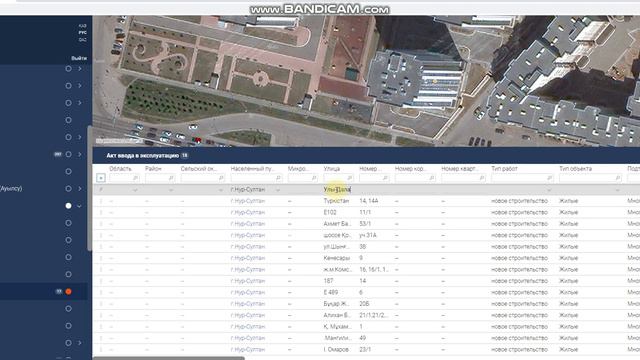Click the Жилые cell in the E102 row
This screenshot has height=360, width=640.
(x=569, y=213)
